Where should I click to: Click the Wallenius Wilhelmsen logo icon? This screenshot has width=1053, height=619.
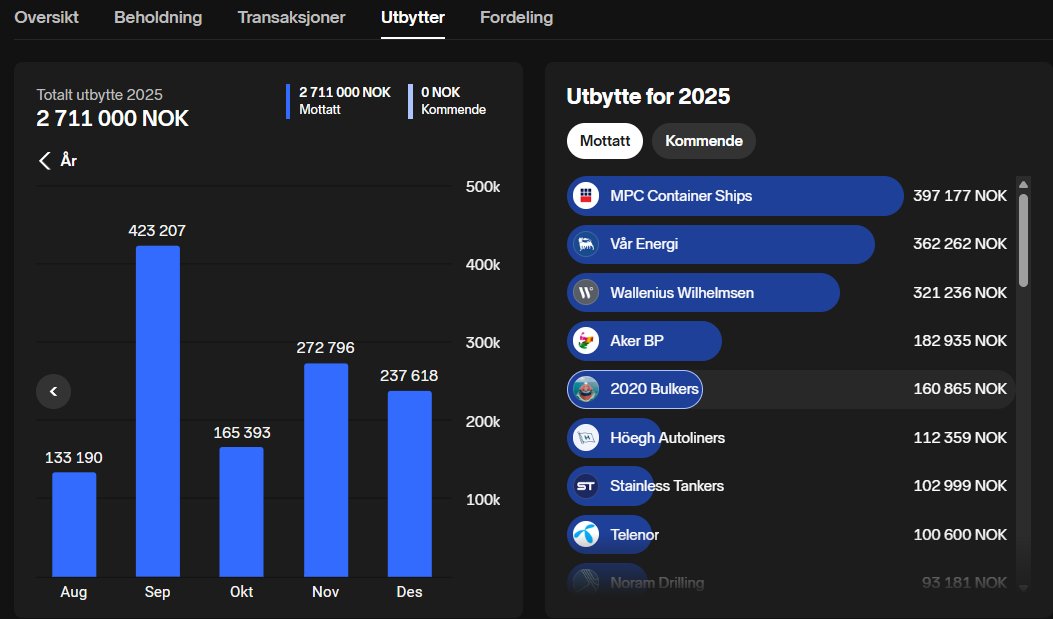(x=586, y=293)
